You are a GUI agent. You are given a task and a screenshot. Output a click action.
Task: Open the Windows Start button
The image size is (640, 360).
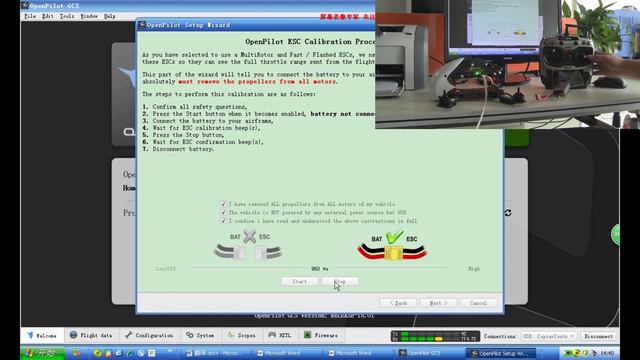(43, 353)
